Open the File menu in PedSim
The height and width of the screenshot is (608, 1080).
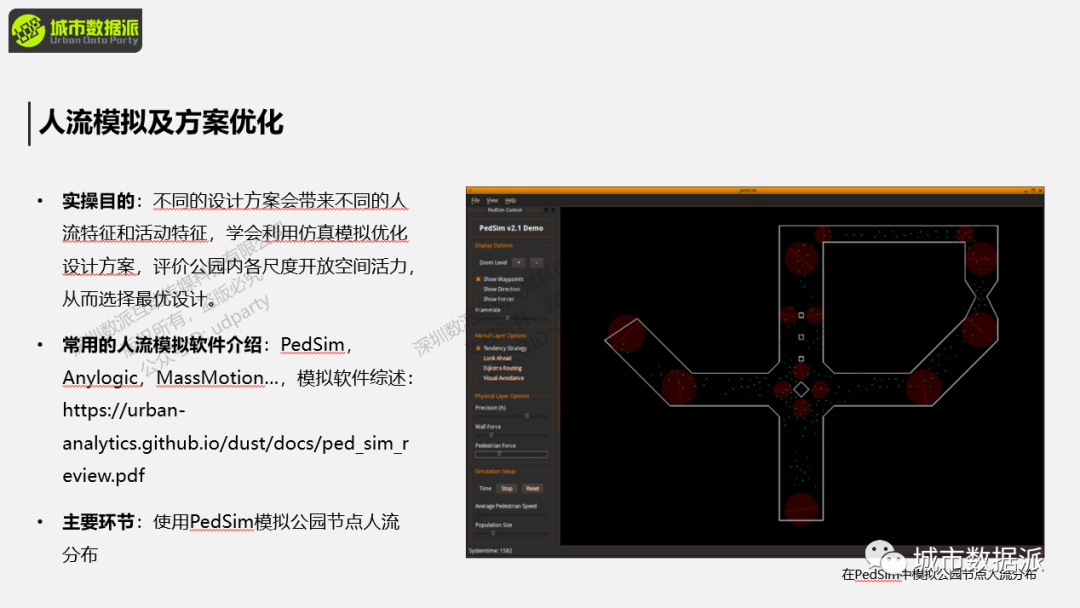[x=475, y=200]
